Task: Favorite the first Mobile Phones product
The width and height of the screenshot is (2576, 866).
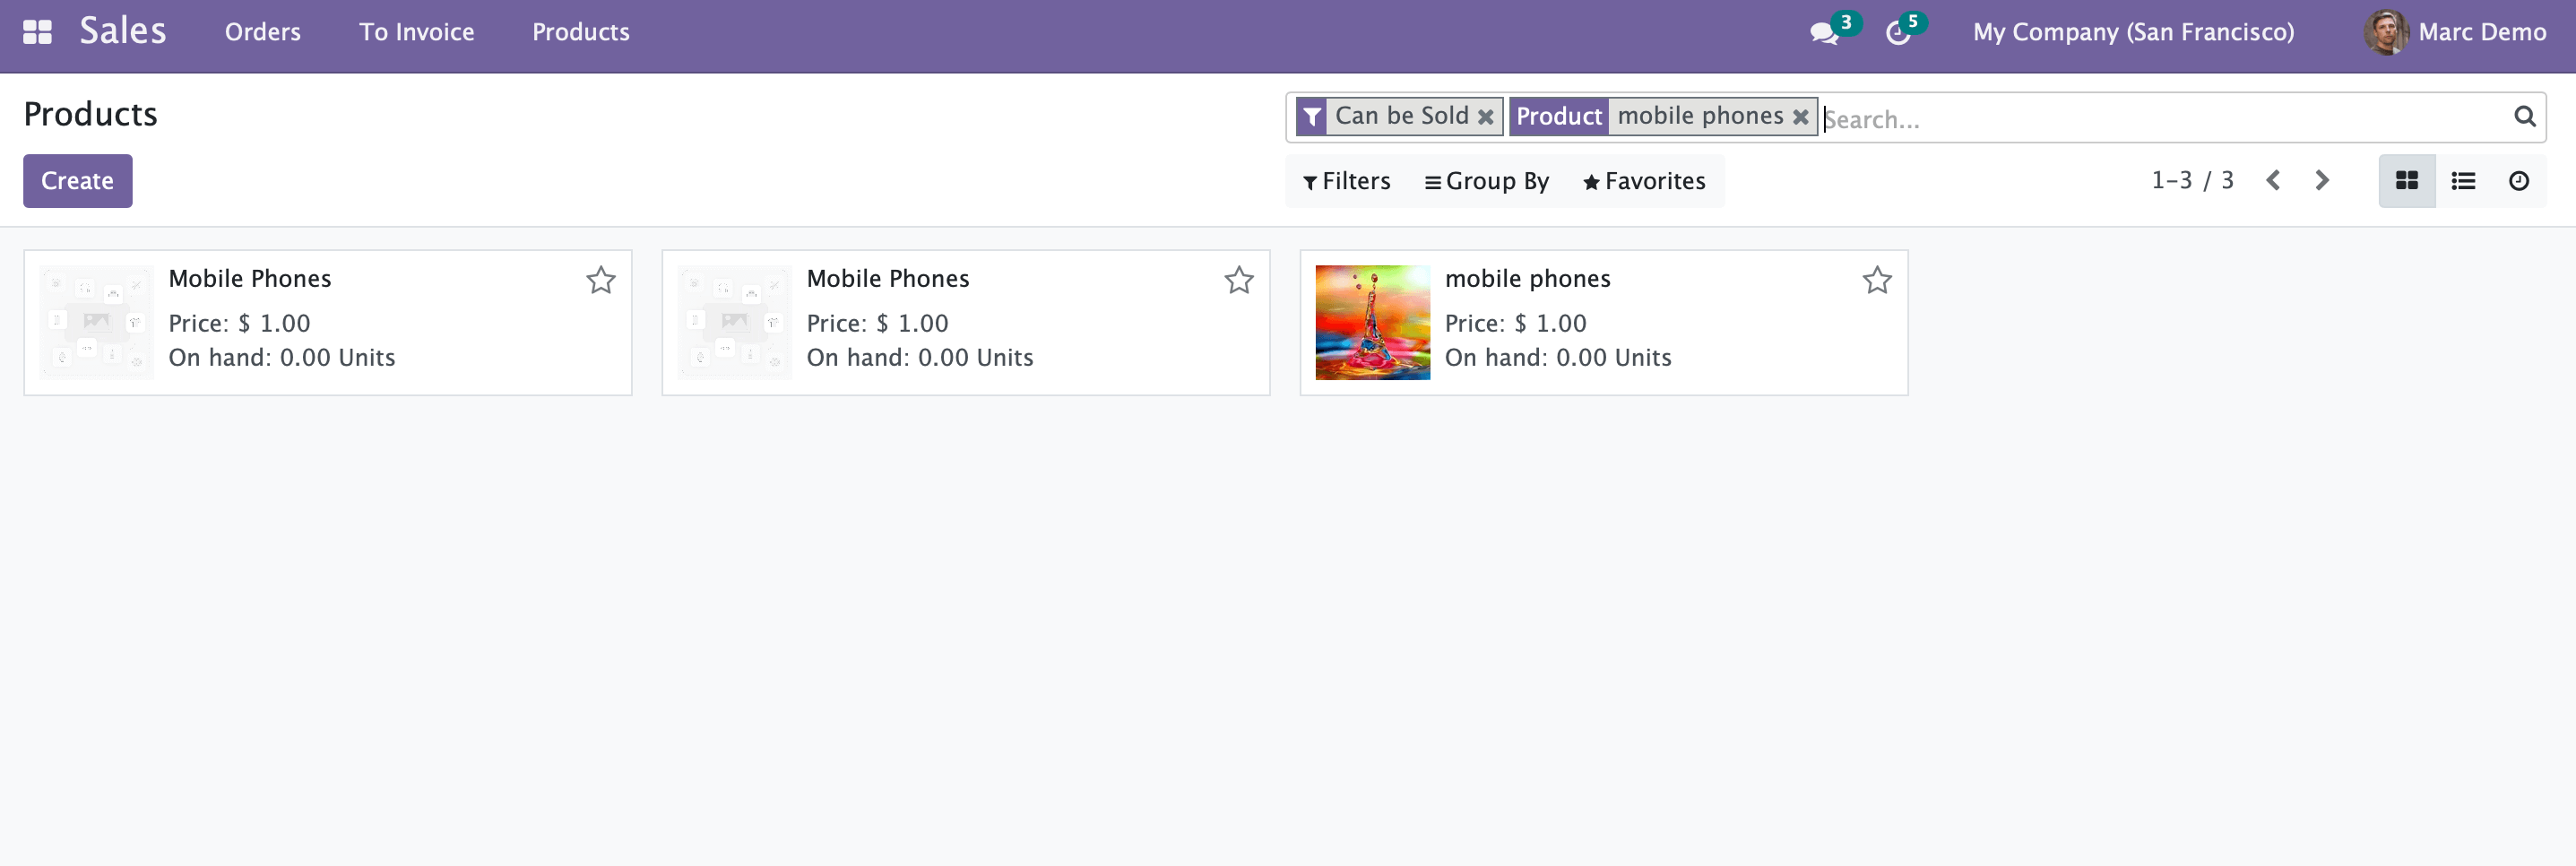Action: [600, 280]
